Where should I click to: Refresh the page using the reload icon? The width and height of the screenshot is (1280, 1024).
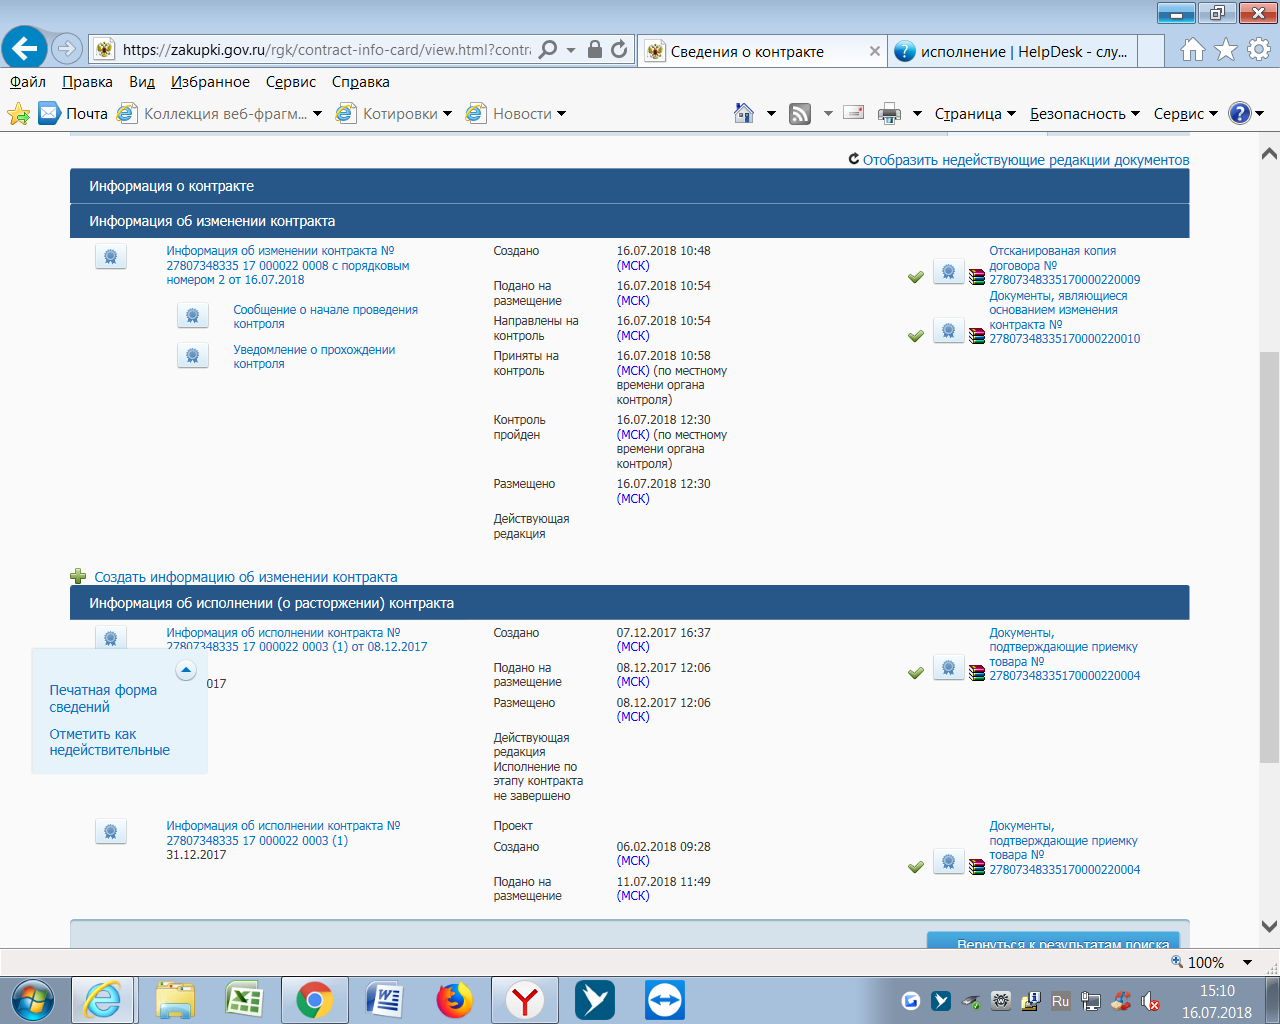(619, 49)
